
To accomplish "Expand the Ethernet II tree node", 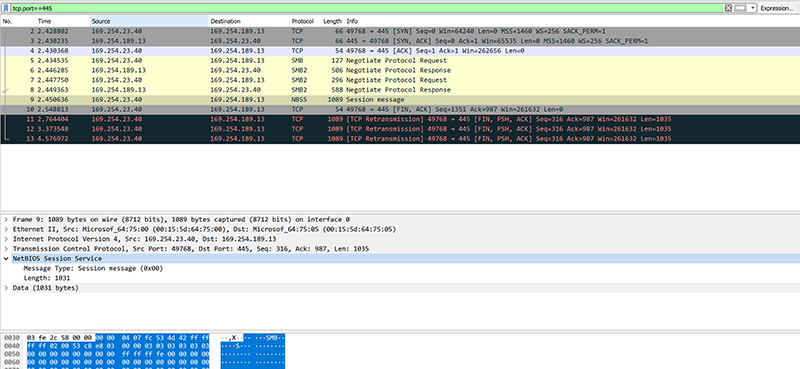I will point(6,229).
